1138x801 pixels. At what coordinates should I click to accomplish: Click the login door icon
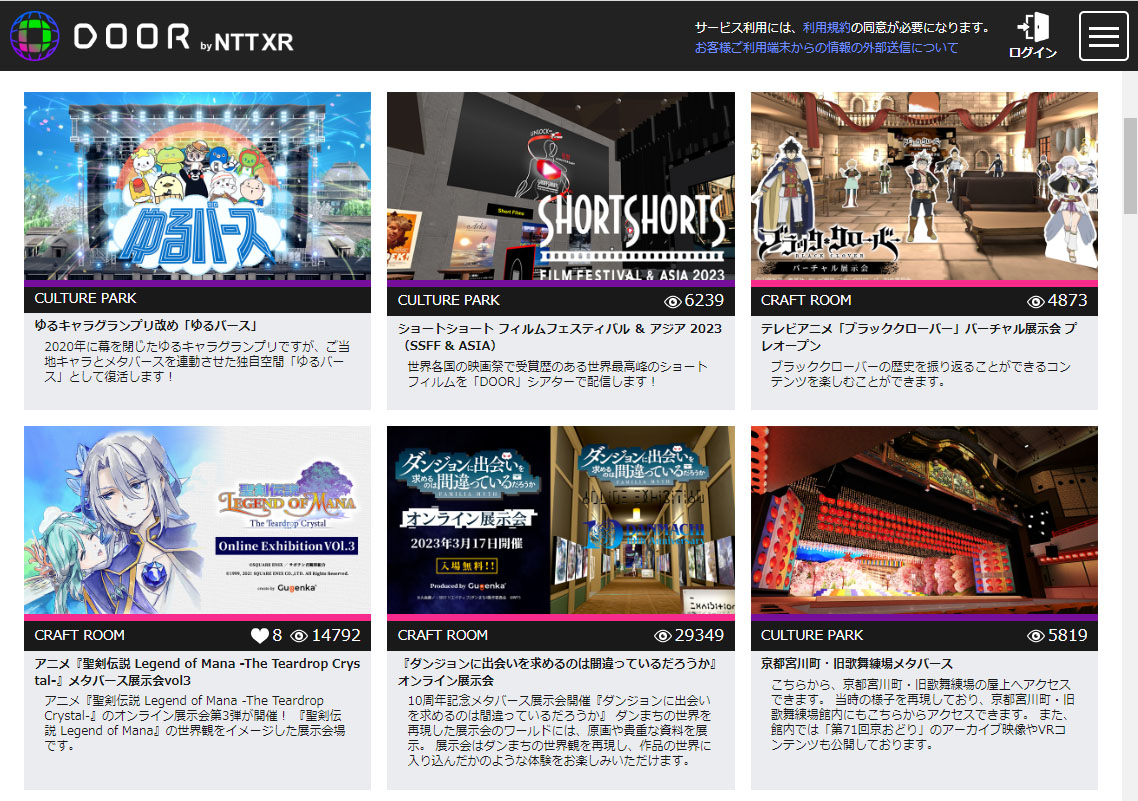pos(1033,28)
